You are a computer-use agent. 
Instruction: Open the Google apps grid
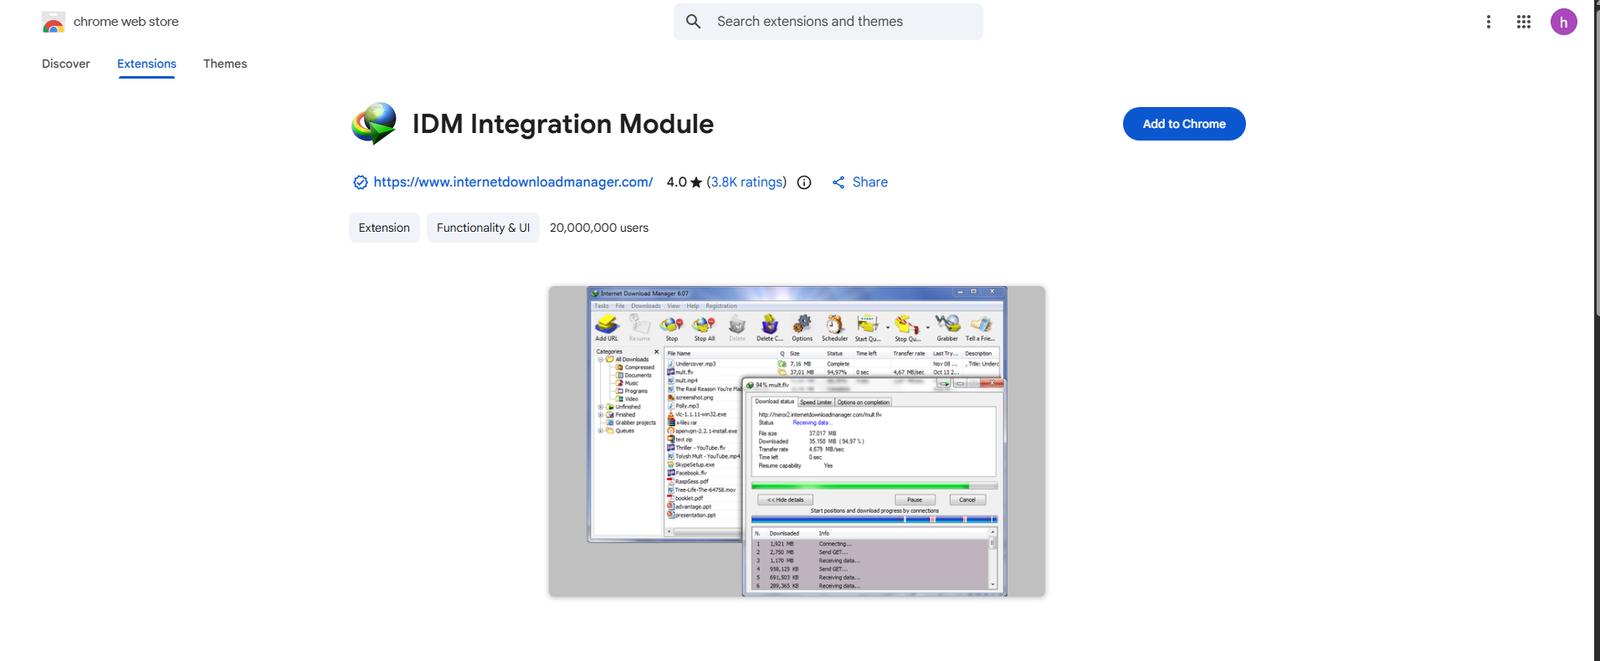[1523, 22]
